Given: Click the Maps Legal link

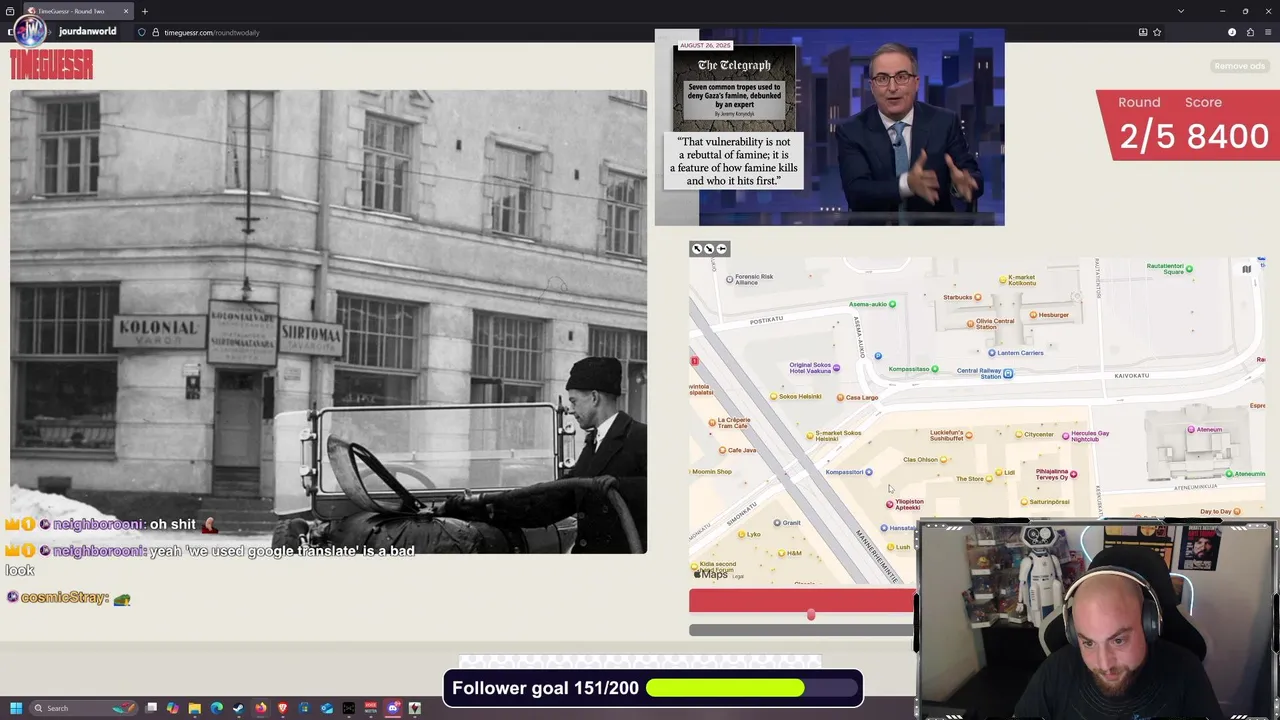Looking at the screenshot, I should (x=738, y=576).
